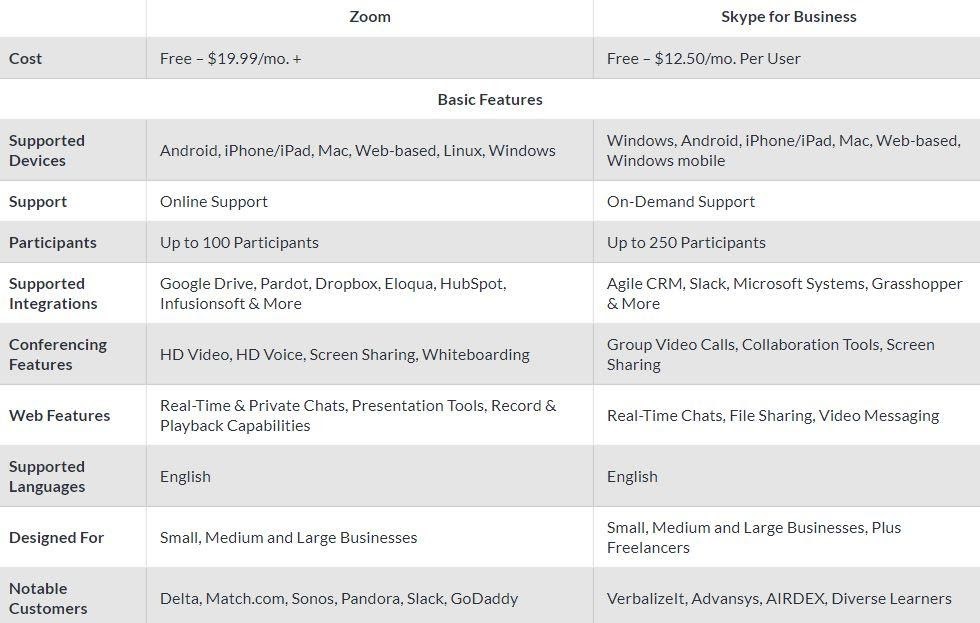
Task: Select the Cost row label
Action: point(26,59)
